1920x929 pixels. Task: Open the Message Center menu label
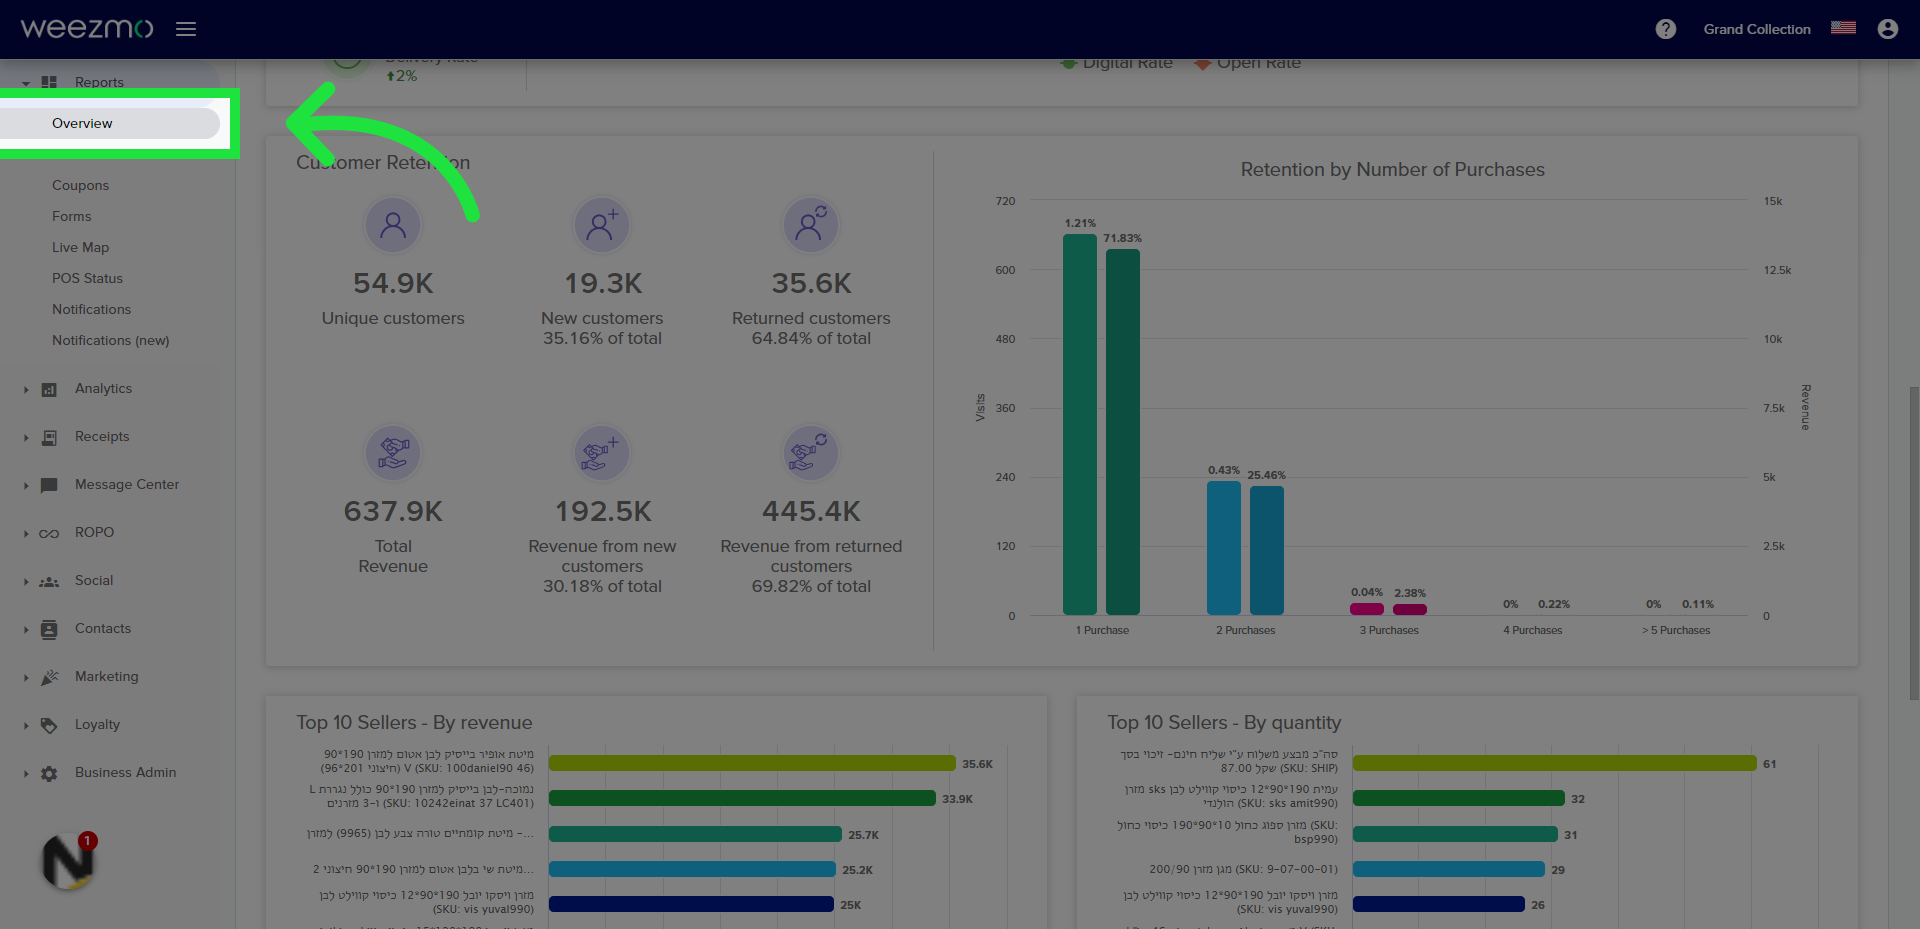pos(127,484)
